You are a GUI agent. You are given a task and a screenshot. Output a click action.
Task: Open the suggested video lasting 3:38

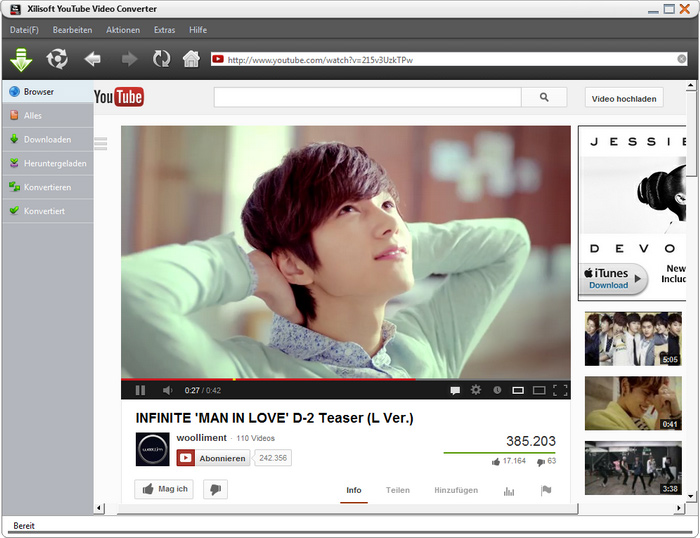point(633,468)
